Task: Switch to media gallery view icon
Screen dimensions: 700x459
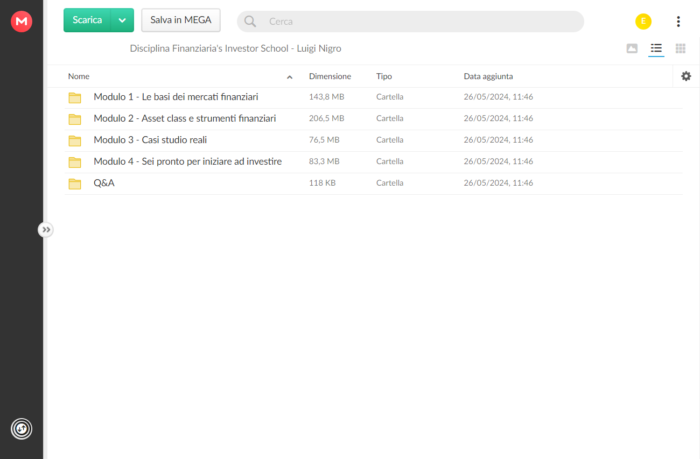Action: (632, 48)
